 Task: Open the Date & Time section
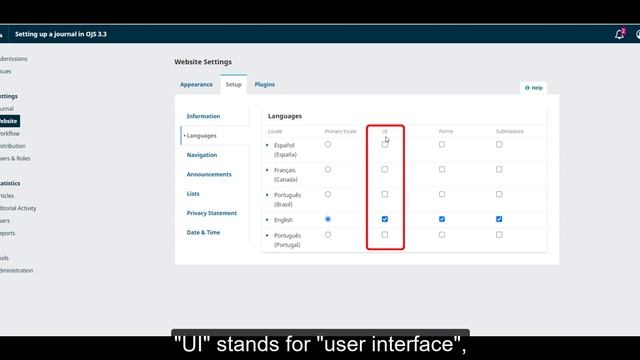[203, 232]
